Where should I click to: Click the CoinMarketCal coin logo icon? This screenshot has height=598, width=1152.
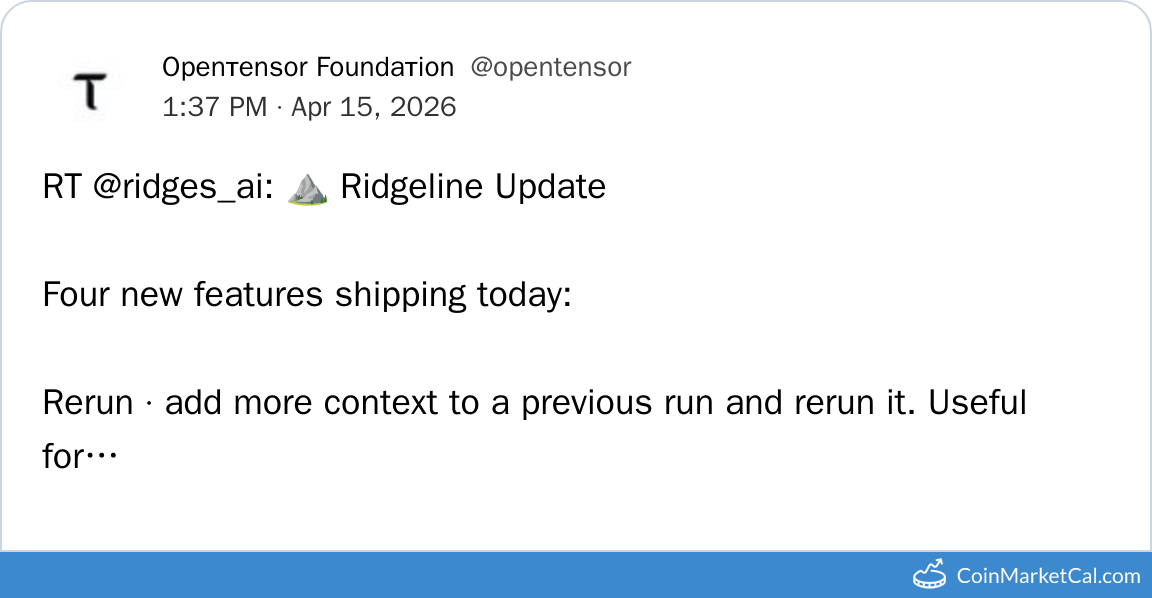tap(930, 574)
